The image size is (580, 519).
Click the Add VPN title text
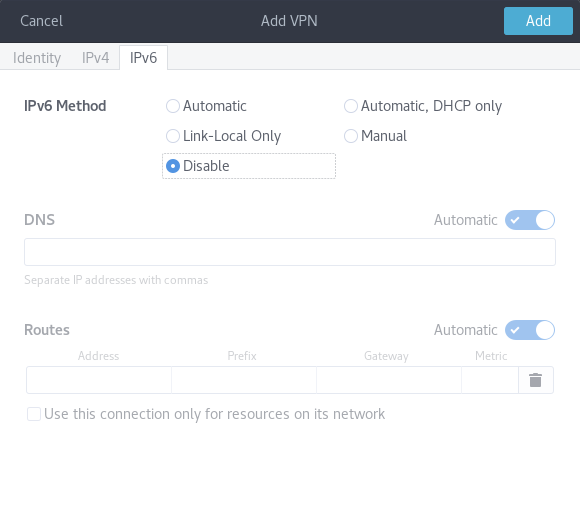click(x=289, y=21)
